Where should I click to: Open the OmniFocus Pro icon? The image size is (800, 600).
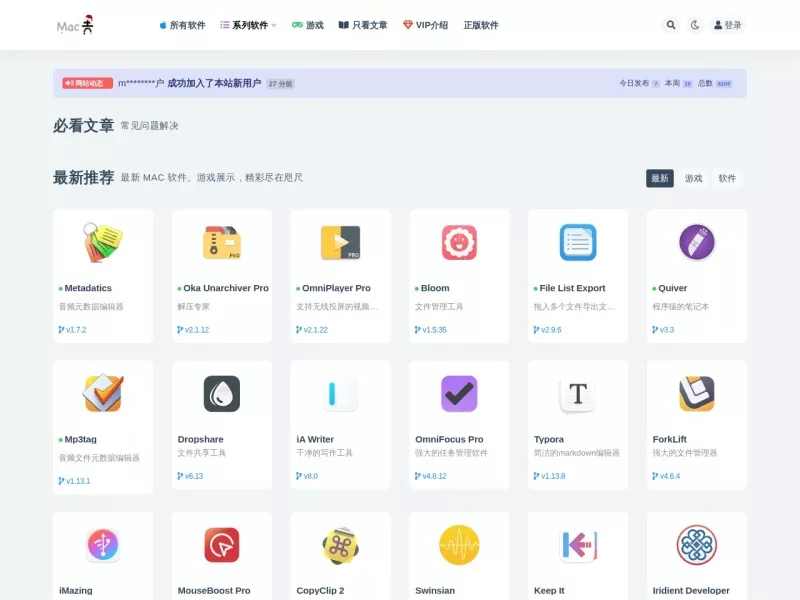click(459, 393)
